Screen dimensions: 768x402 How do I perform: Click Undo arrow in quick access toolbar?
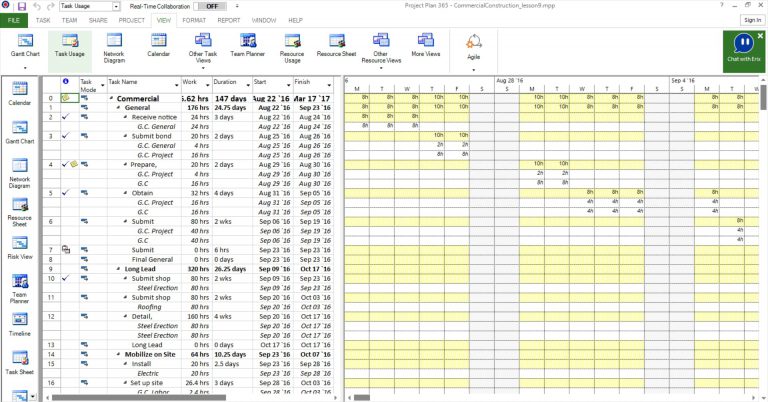tap(37, 6)
